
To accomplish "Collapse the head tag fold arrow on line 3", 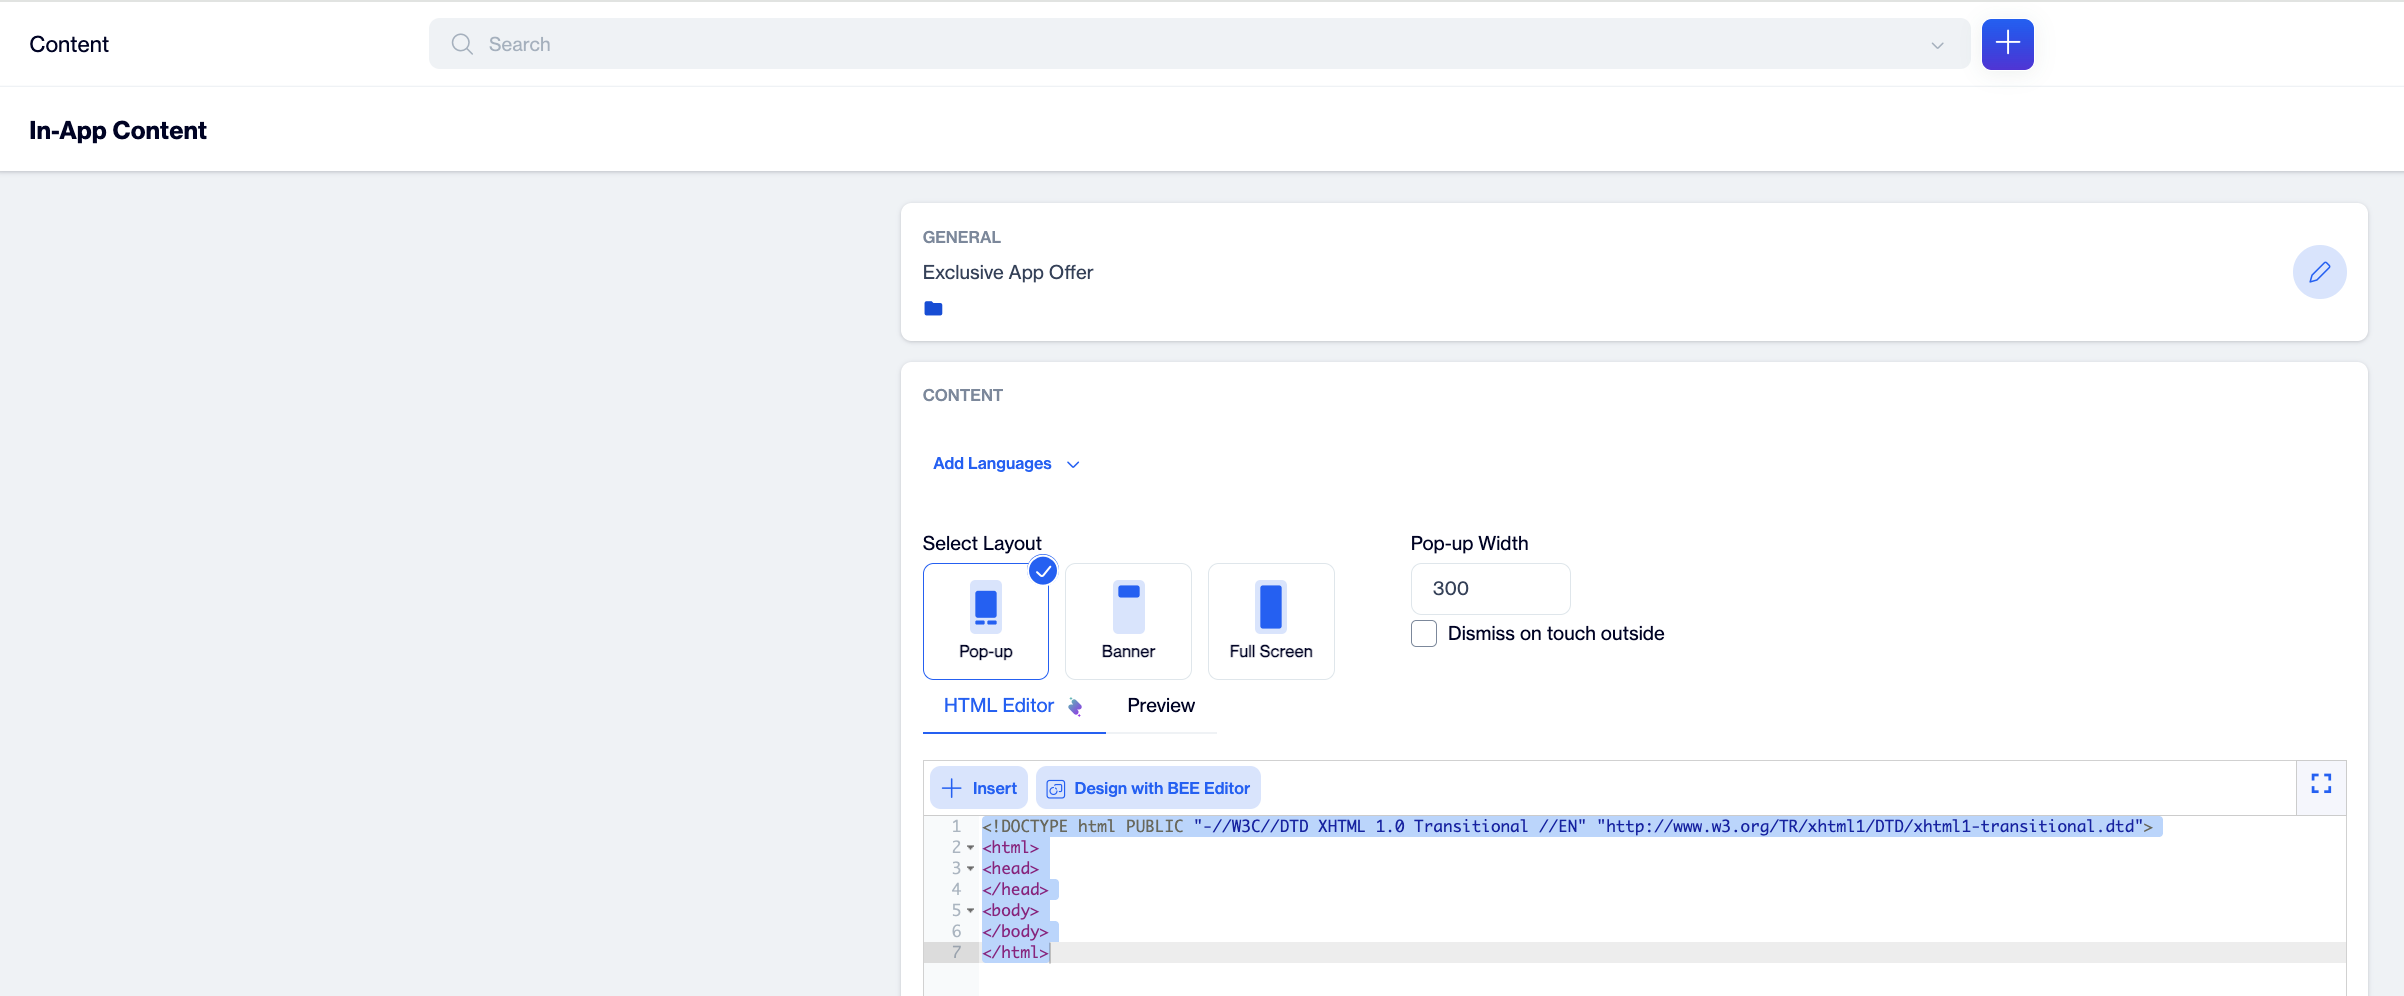I will coord(970,869).
